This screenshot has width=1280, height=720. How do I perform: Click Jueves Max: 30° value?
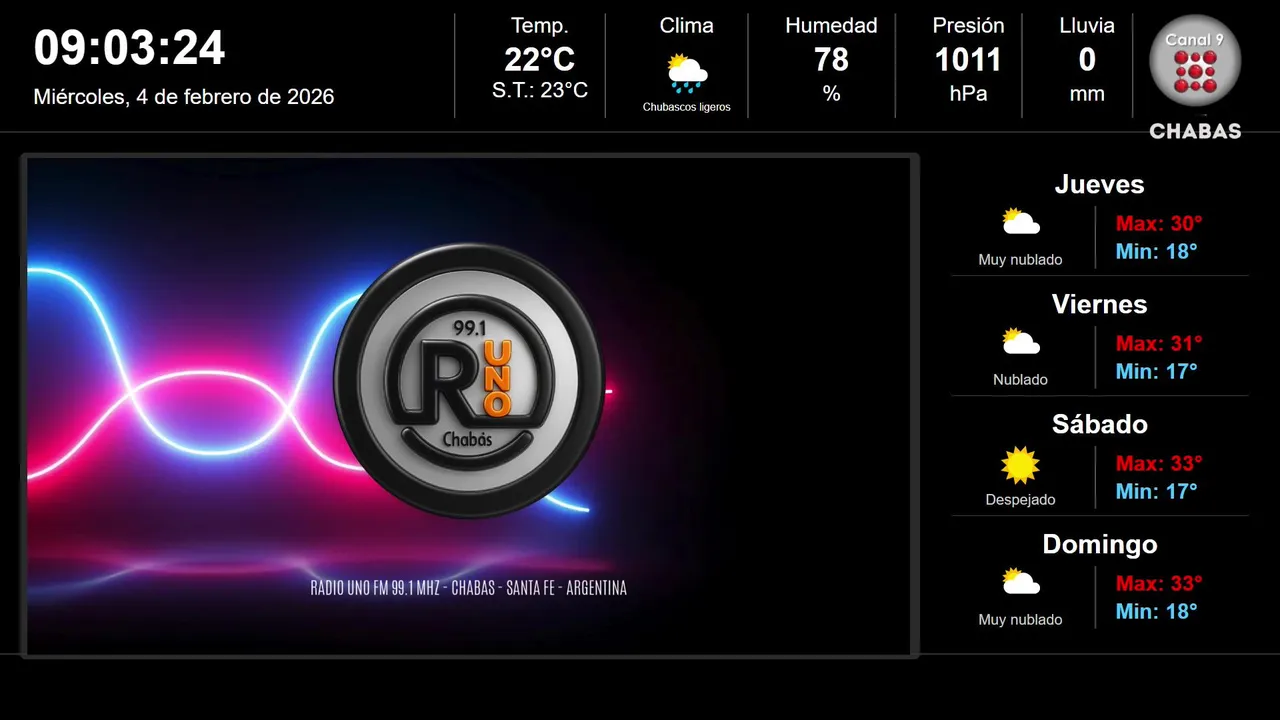[1159, 224]
